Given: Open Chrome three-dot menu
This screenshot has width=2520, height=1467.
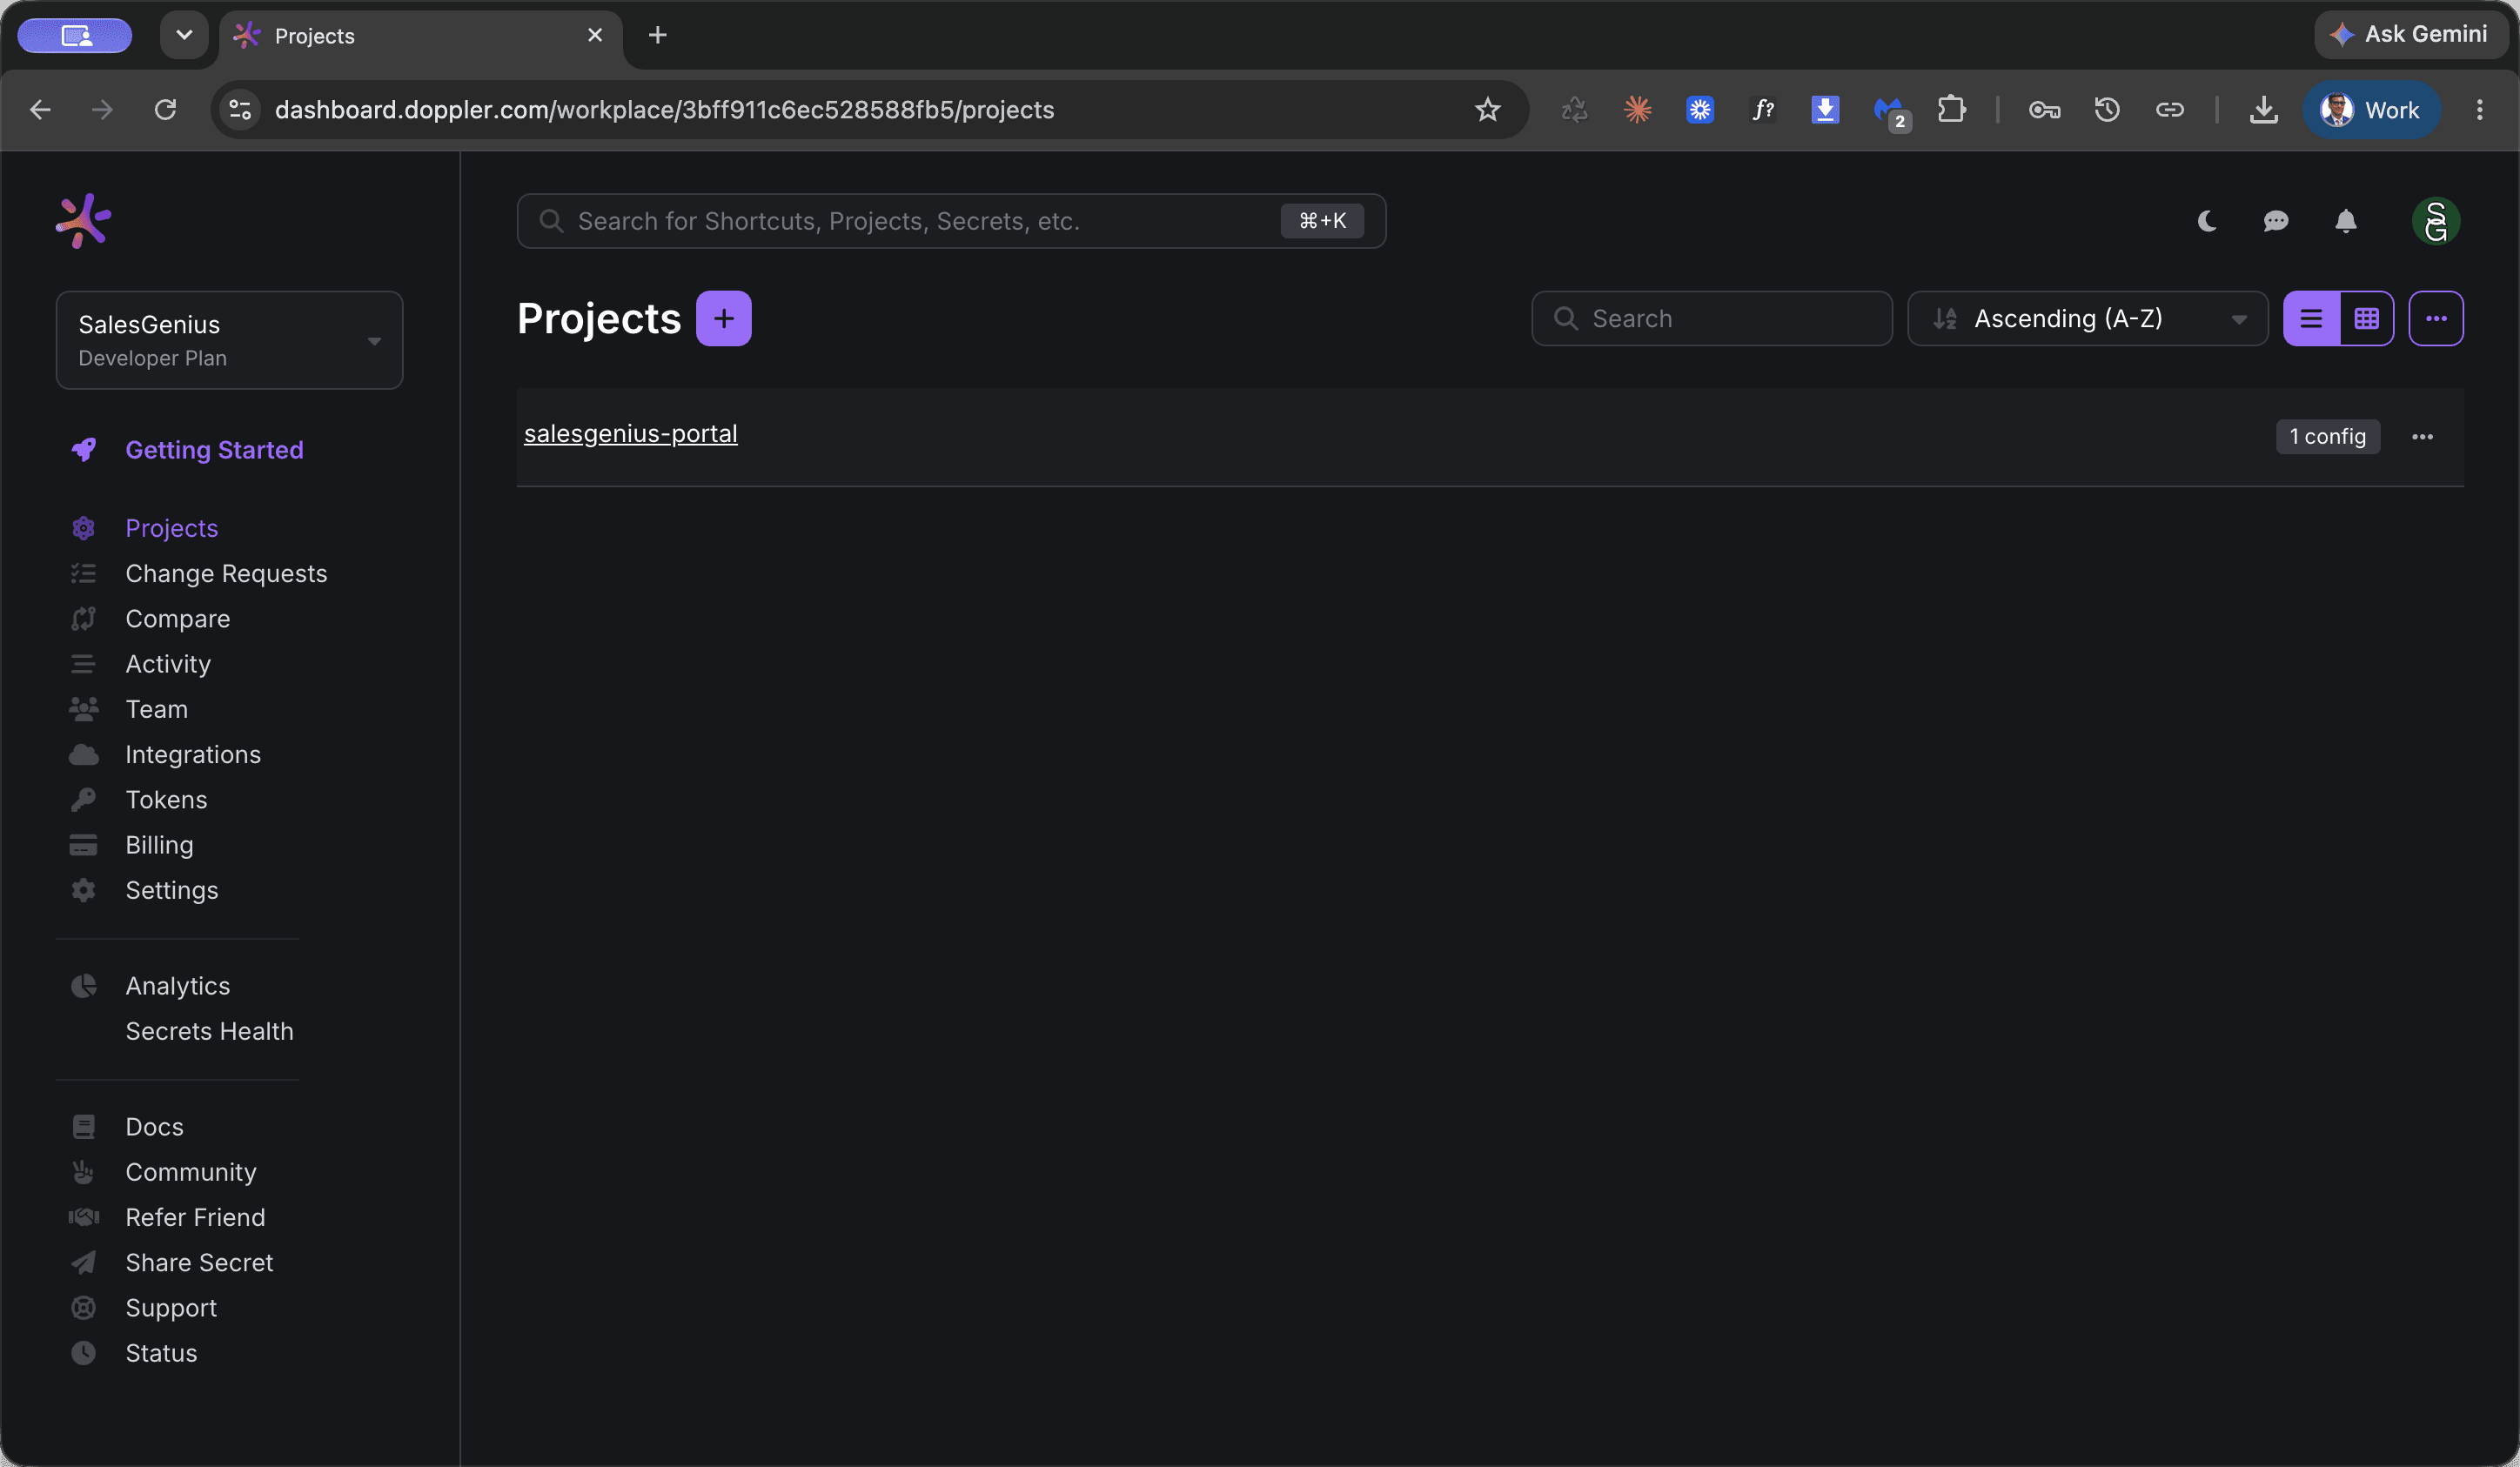Looking at the screenshot, I should 2479,110.
